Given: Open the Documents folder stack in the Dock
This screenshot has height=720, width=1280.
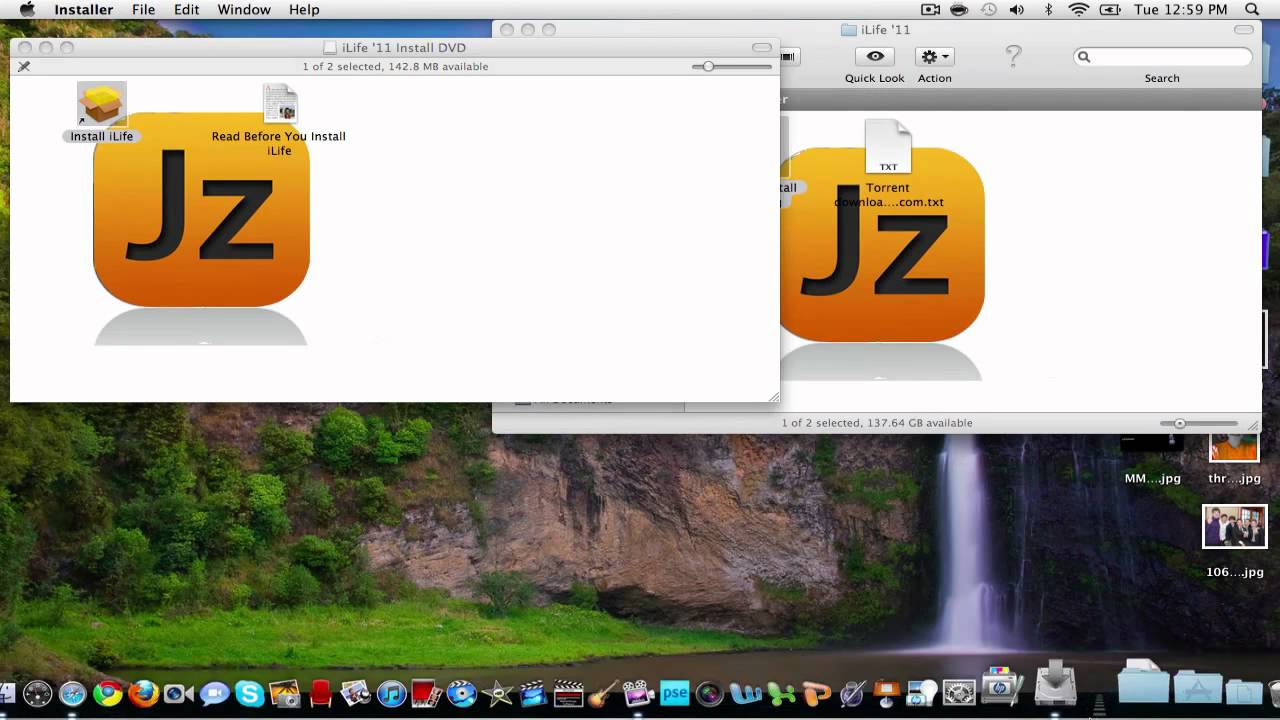Looking at the screenshot, I should [1244, 690].
